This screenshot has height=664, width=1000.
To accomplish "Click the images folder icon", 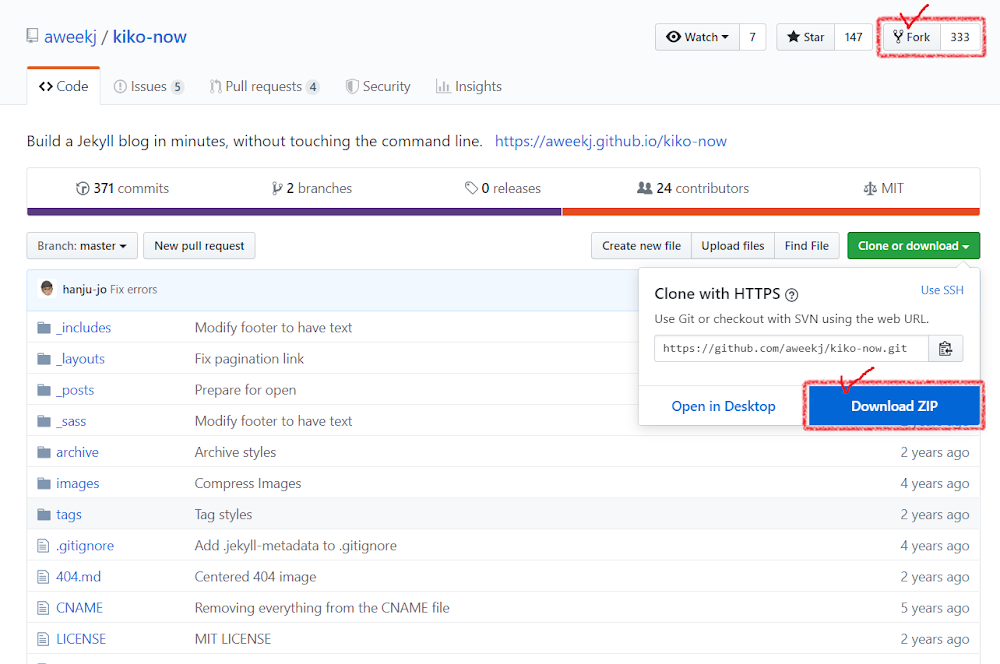I will pyautogui.click(x=44, y=483).
